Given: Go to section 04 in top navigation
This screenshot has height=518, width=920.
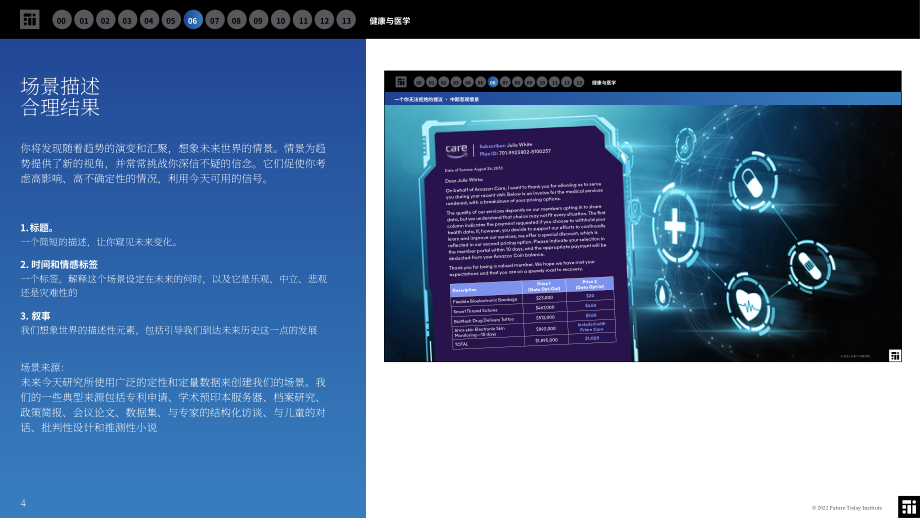Looking at the screenshot, I should 149,20.
